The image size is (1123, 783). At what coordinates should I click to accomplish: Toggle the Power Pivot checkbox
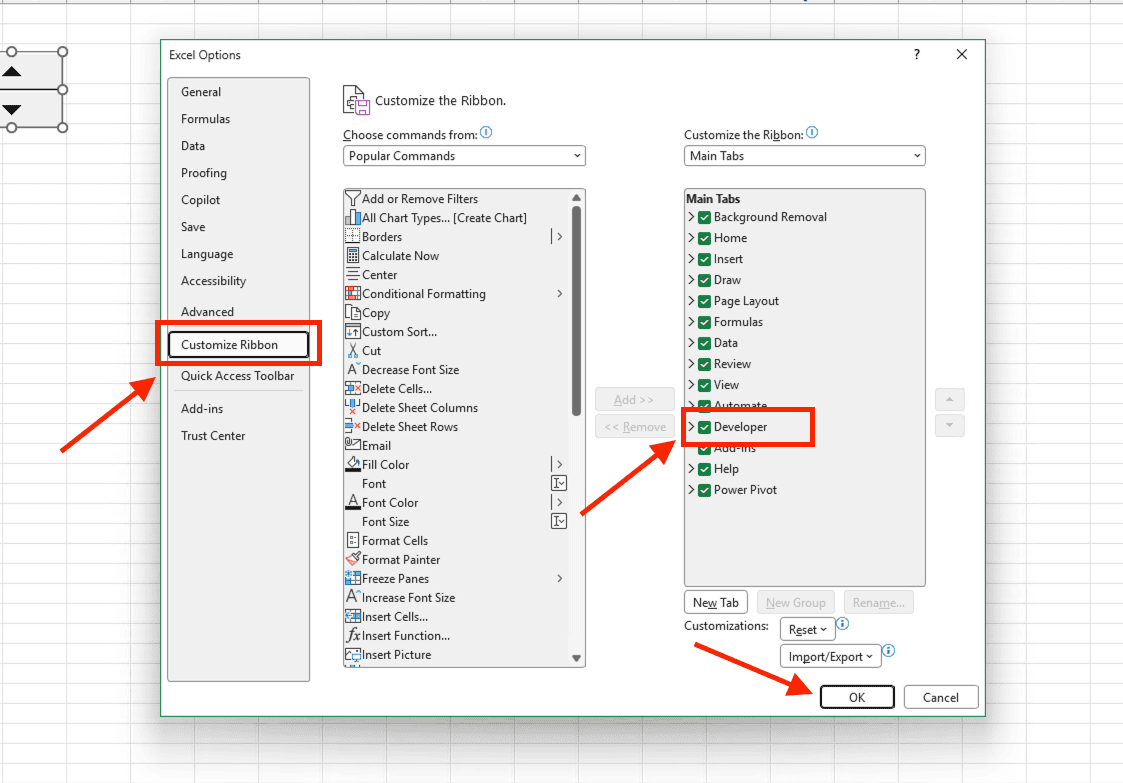[x=705, y=490]
